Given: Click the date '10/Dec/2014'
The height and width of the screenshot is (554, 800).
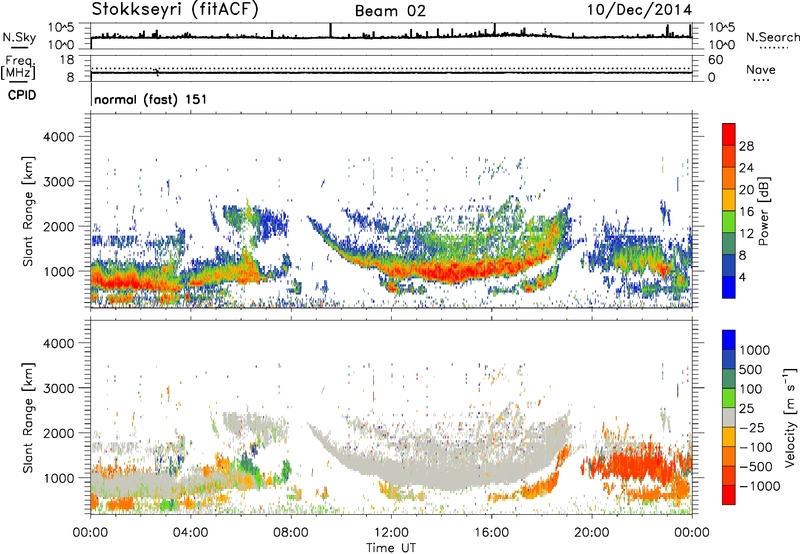Looking at the screenshot, I should 639,10.
